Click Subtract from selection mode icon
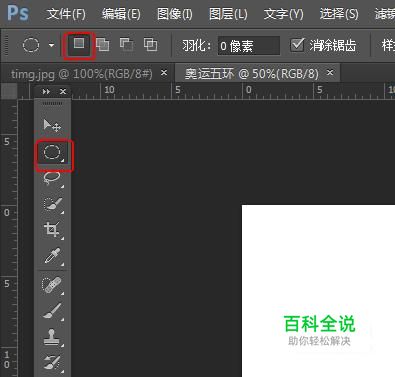 click(126, 45)
